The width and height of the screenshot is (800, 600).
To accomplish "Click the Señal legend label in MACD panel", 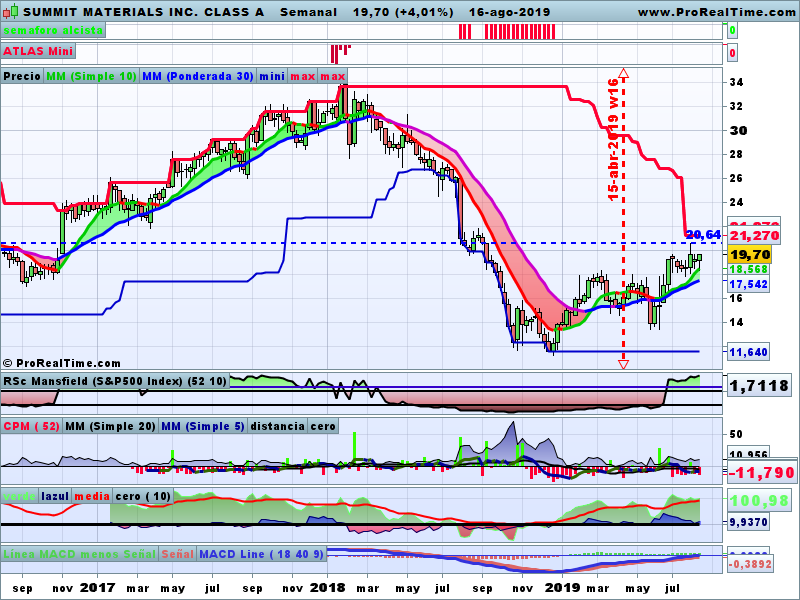I will tap(178, 554).
